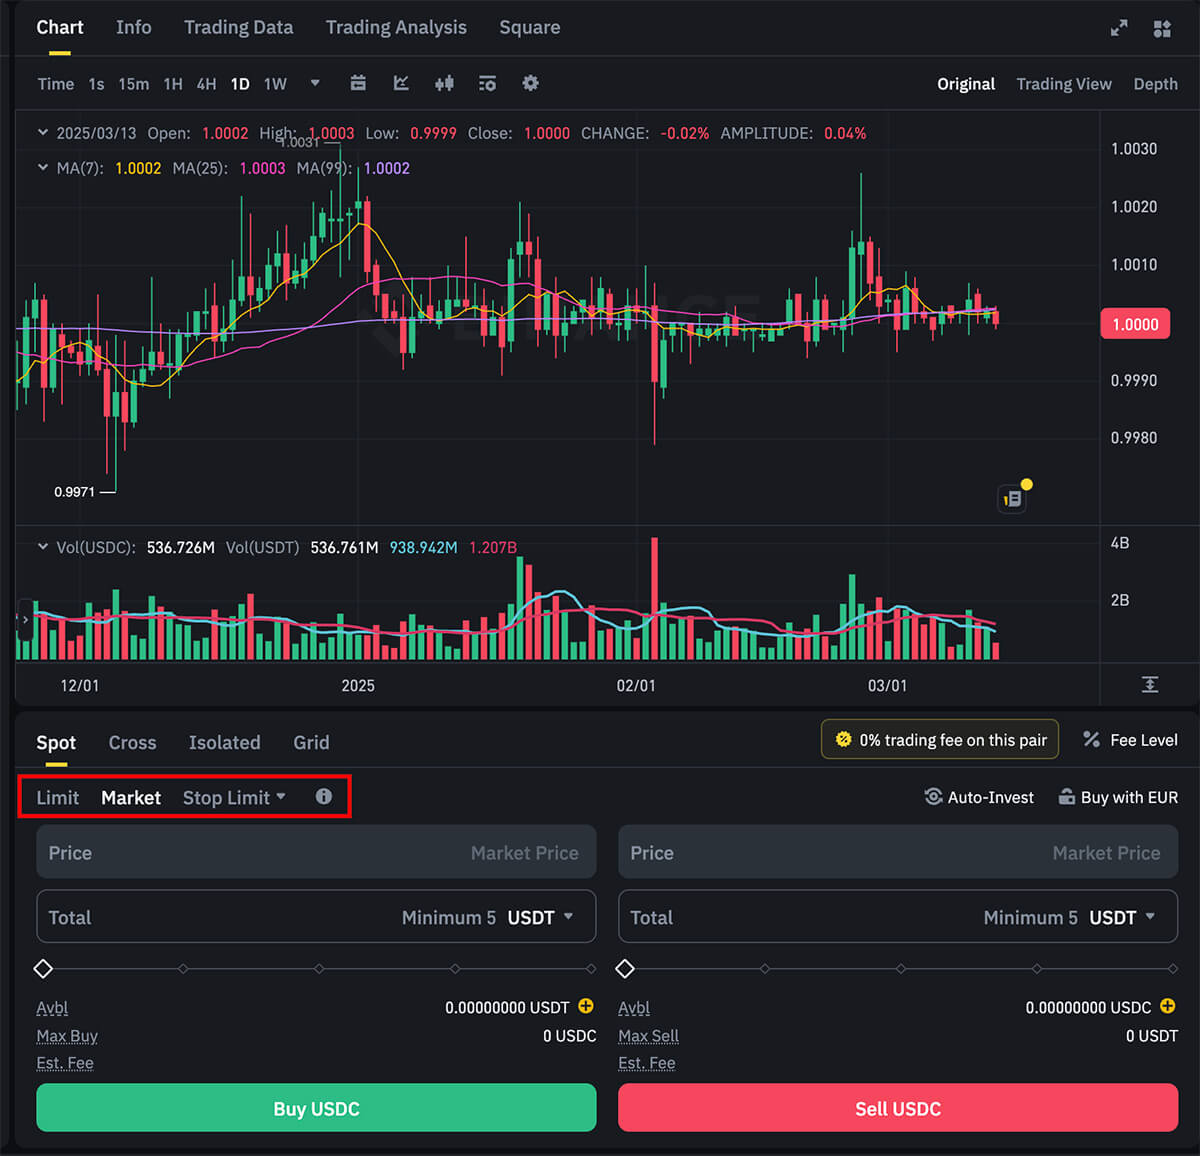Image resolution: width=1200 pixels, height=1156 pixels.
Task: Click the candlestick chart style icon
Action: tap(444, 84)
